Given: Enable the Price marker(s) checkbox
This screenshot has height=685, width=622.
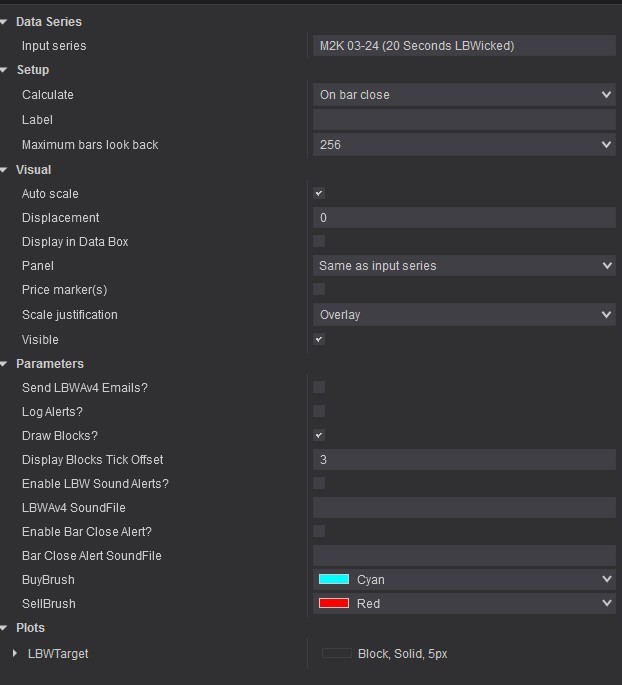Looking at the screenshot, I should (x=319, y=289).
